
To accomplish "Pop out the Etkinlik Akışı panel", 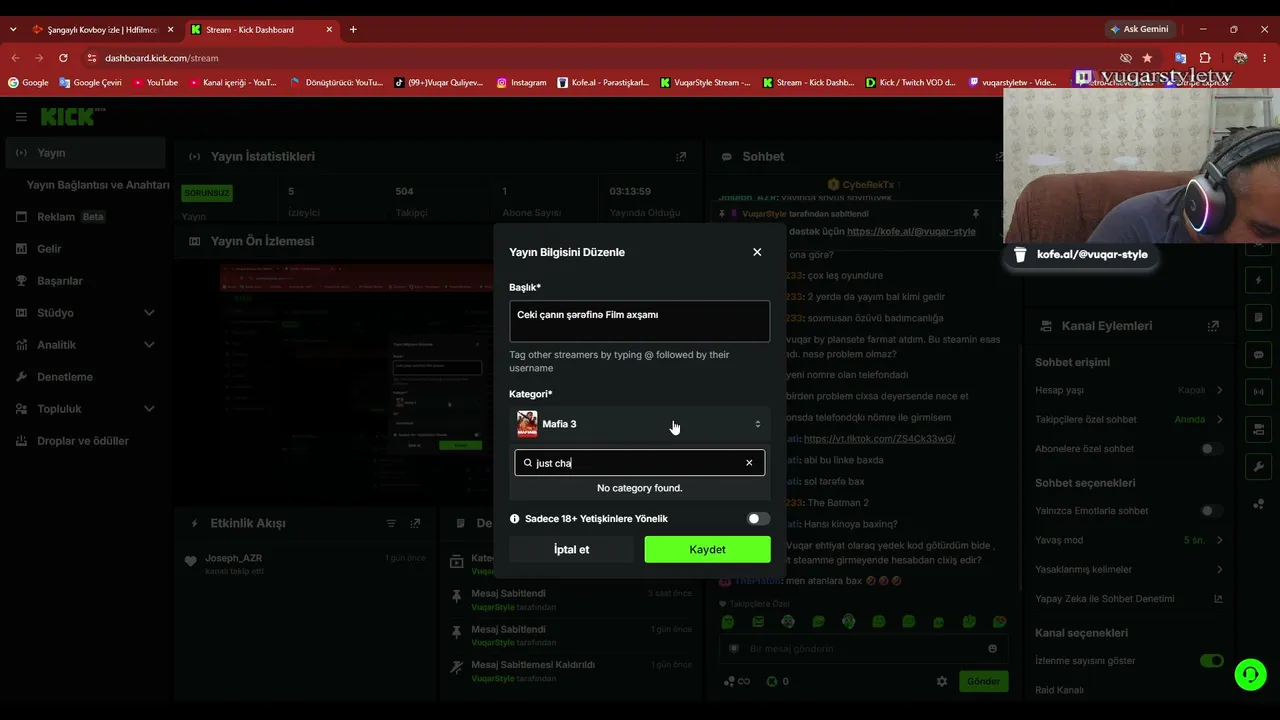I will click(415, 523).
